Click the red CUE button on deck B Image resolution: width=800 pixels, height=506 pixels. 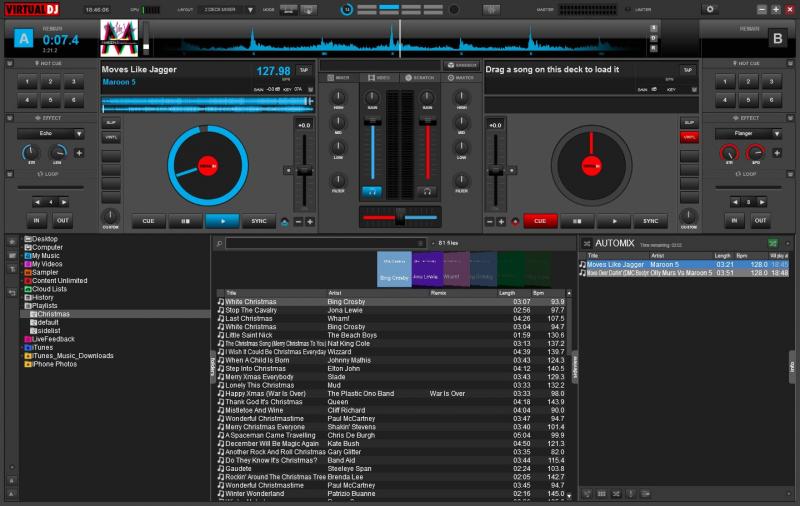(540, 221)
